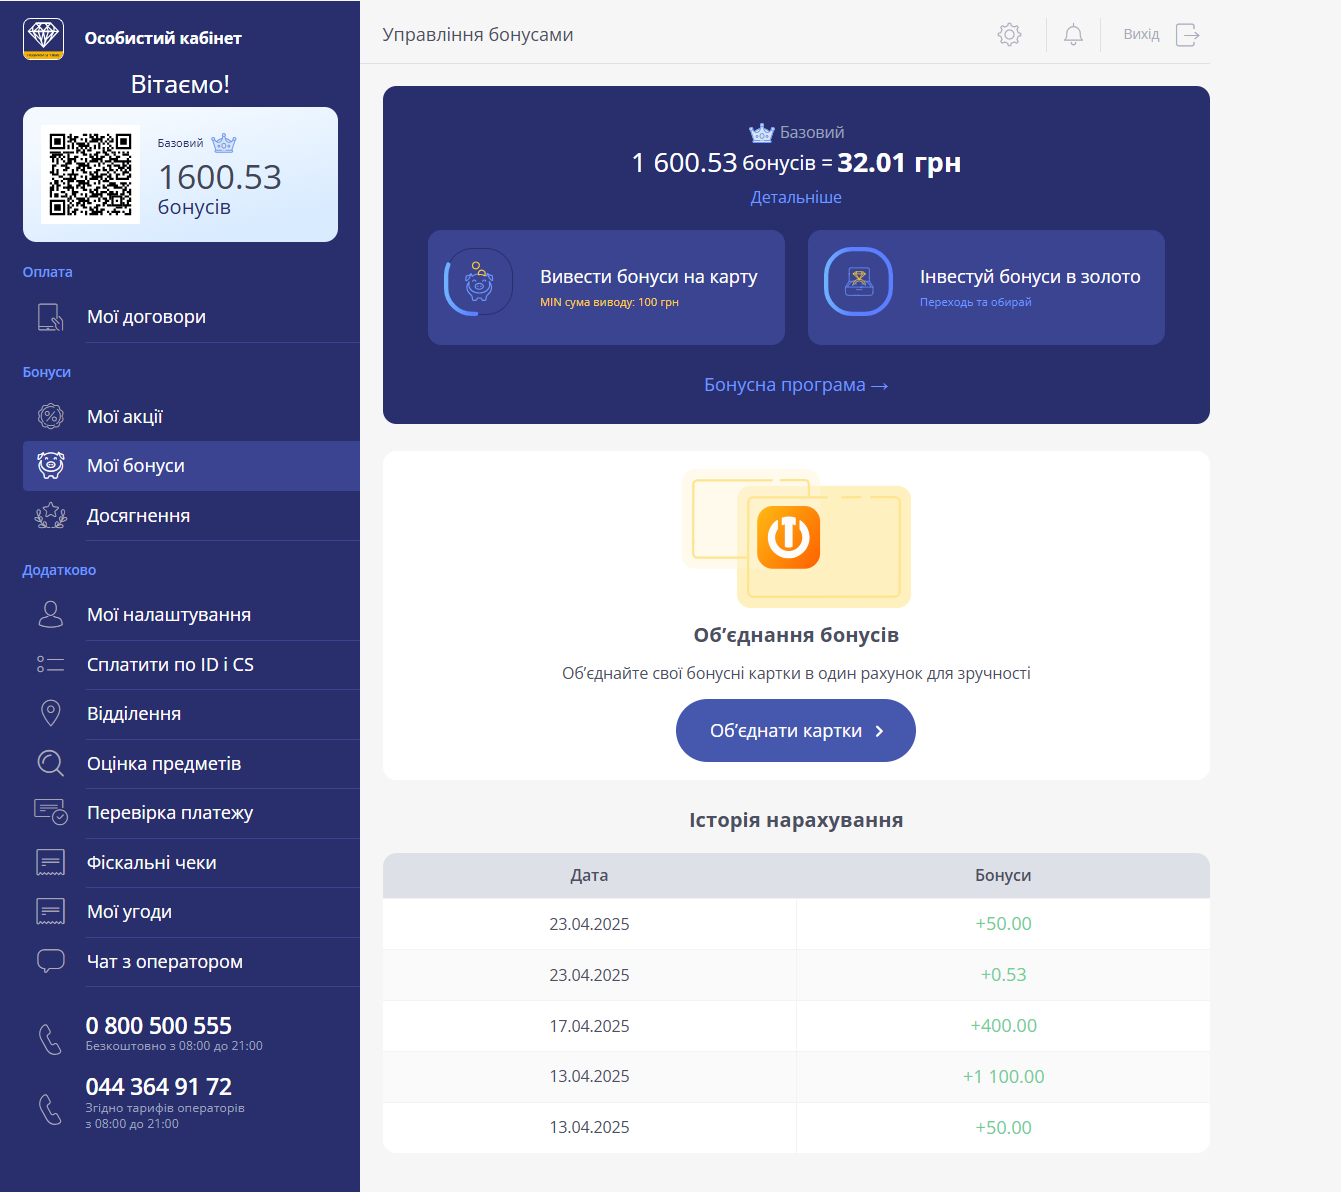Open Мої налаштування page

[x=168, y=615]
